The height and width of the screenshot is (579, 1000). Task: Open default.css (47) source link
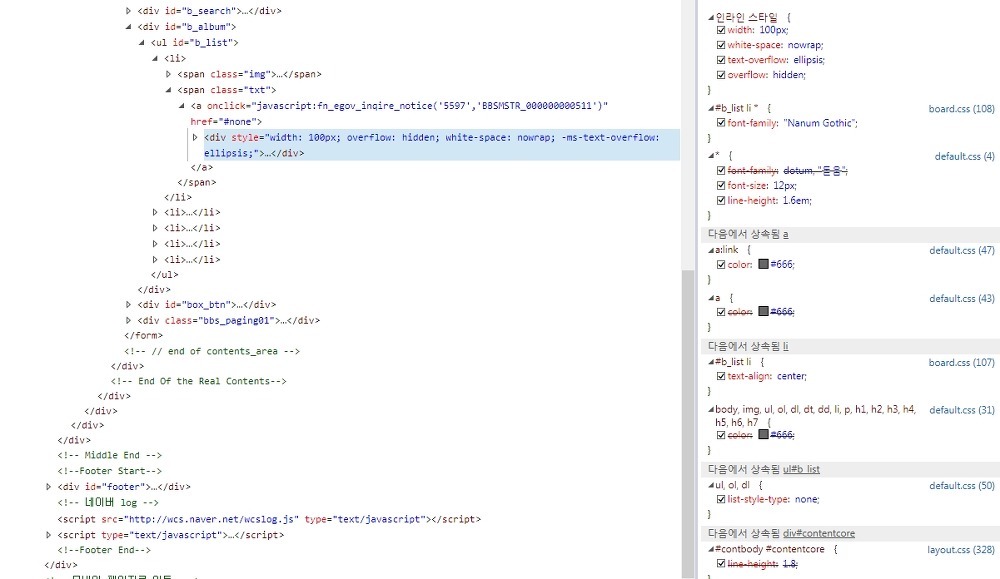pyautogui.click(x=962, y=251)
